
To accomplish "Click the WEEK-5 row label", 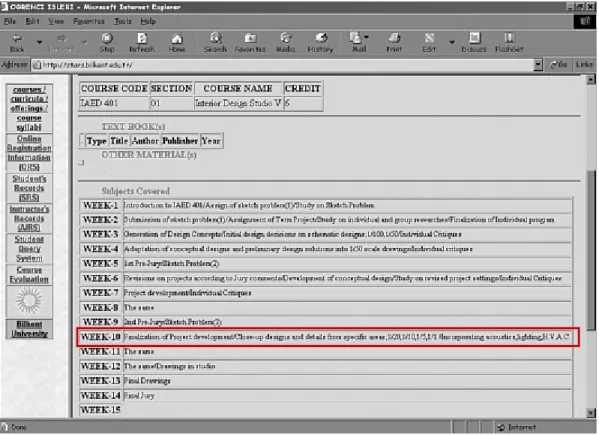I will point(100,264).
